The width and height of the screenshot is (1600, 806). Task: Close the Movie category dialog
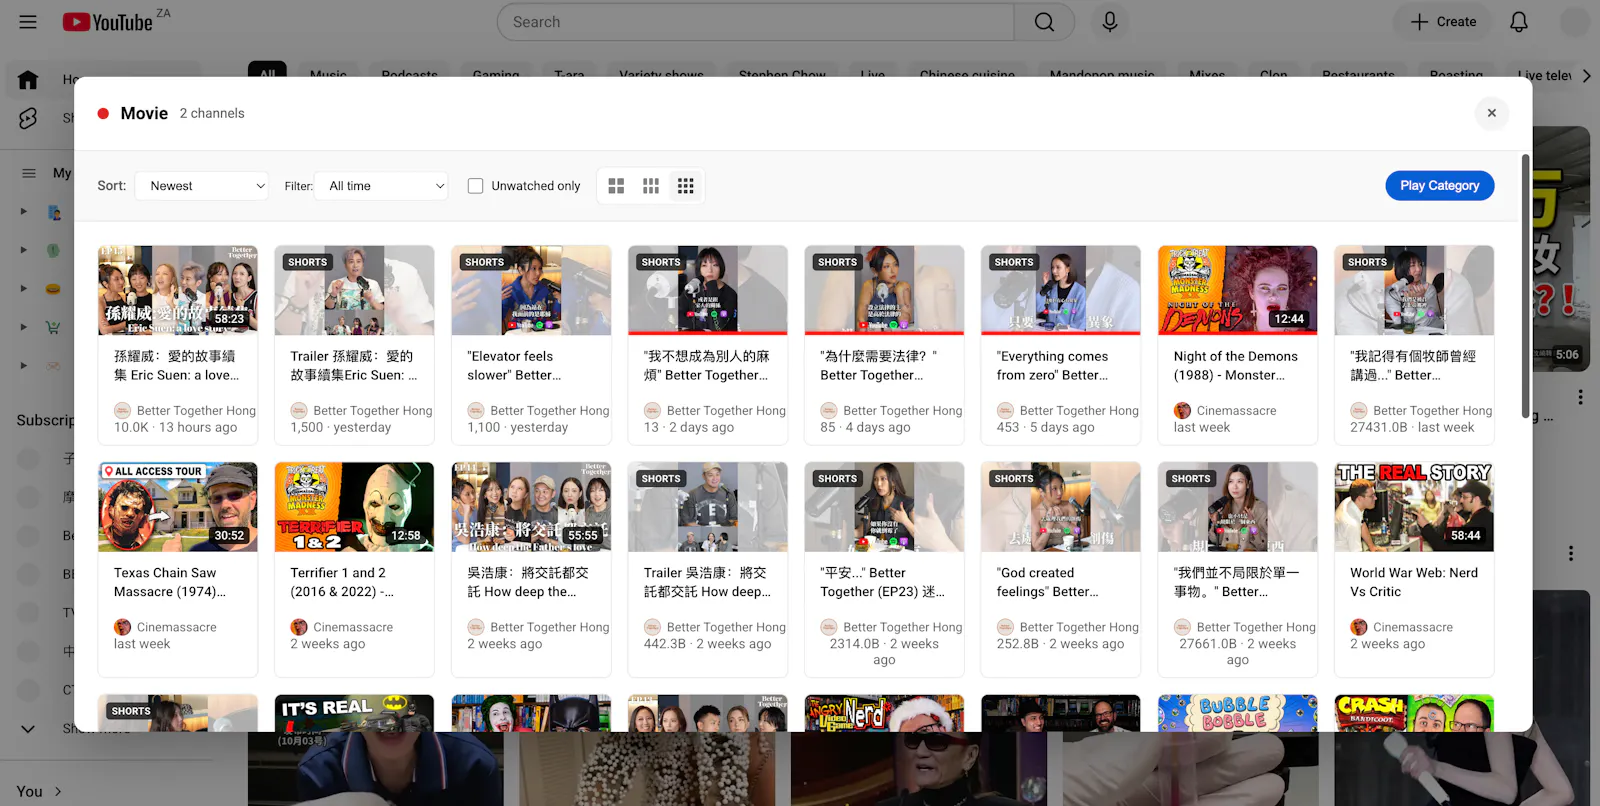pyautogui.click(x=1491, y=113)
